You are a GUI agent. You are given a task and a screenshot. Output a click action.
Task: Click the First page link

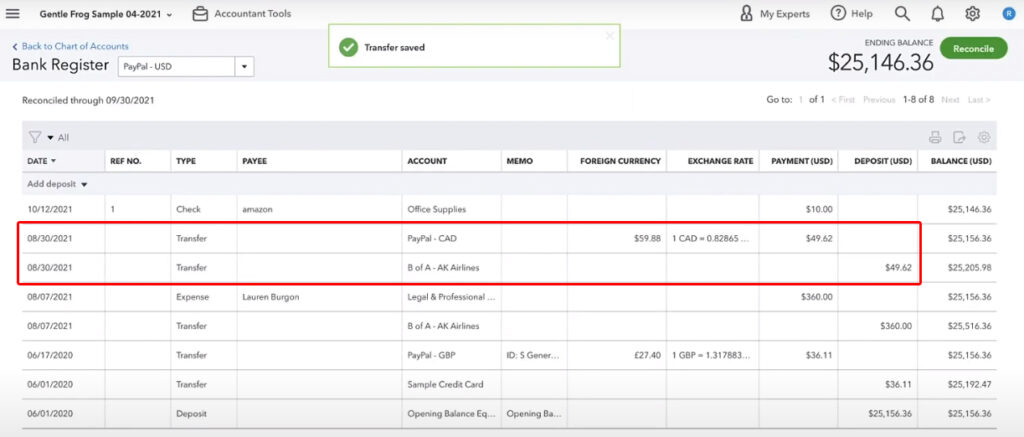[842, 100]
